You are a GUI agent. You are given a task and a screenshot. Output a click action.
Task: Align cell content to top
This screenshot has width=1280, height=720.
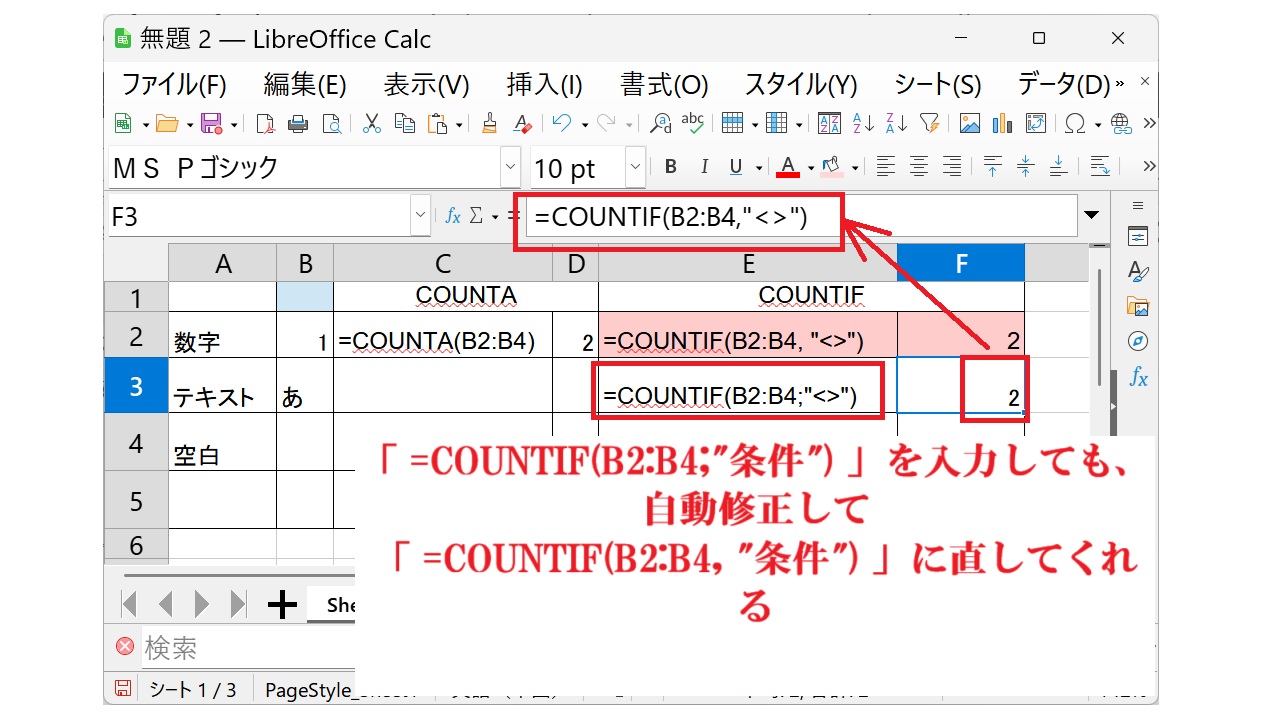[x=992, y=166]
